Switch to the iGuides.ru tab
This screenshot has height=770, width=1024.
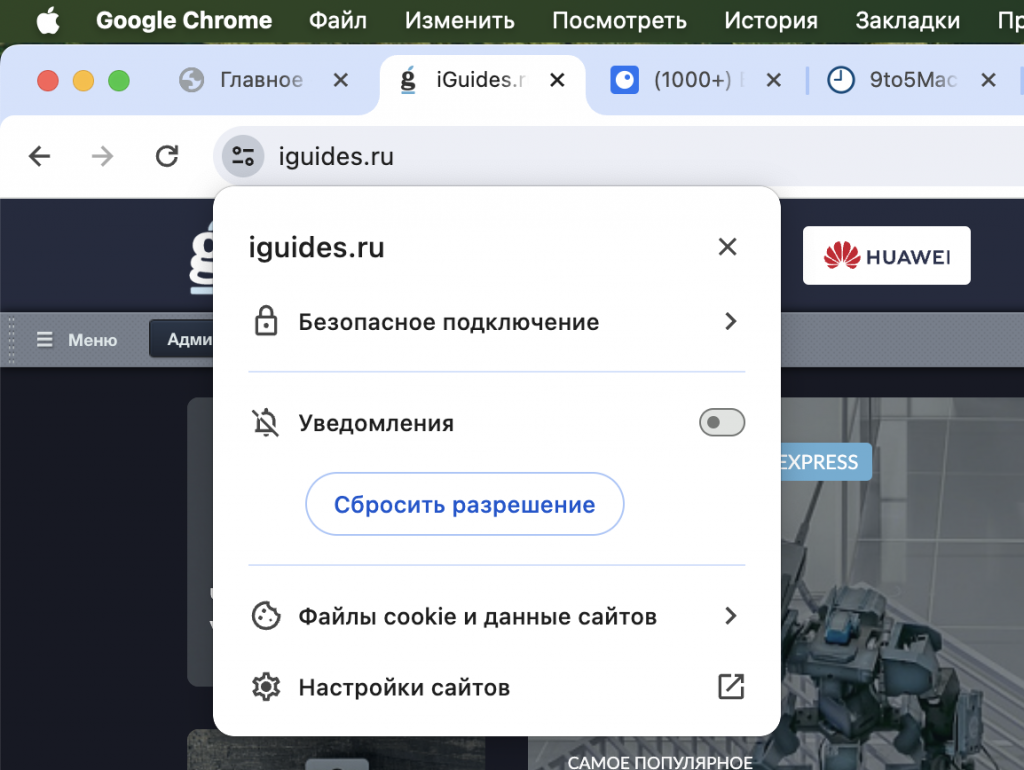click(x=481, y=80)
